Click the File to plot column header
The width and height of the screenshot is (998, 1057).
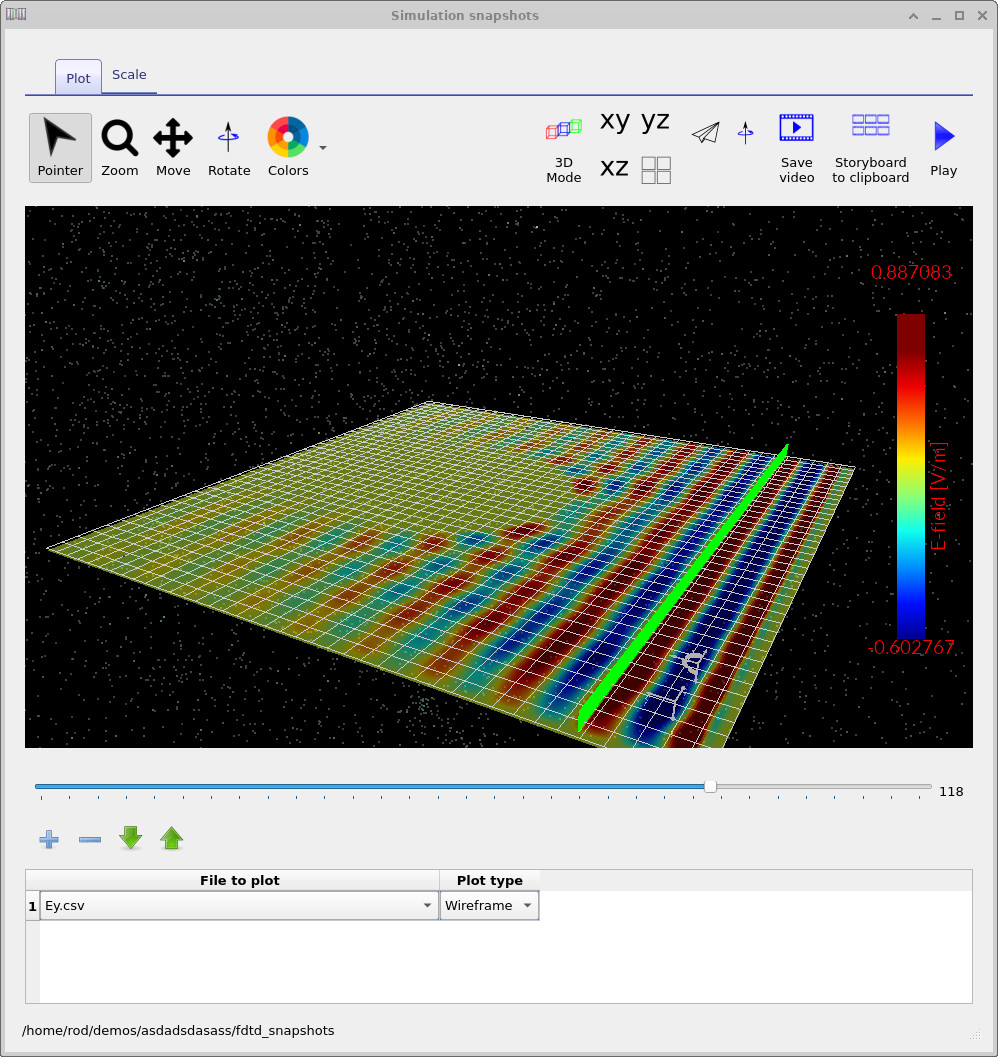(x=239, y=880)
